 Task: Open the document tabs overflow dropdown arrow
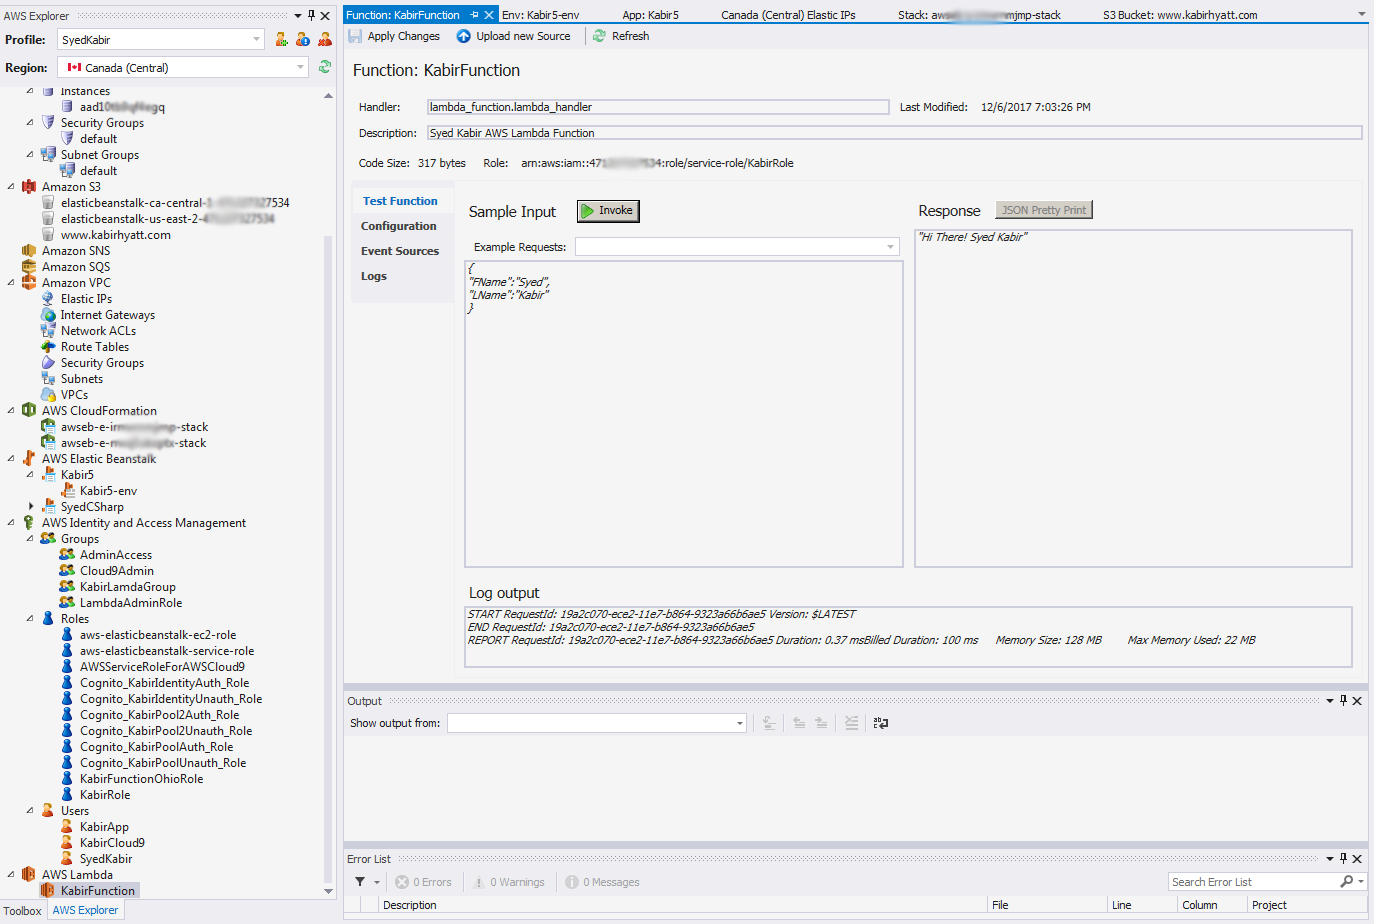click(1362, 15)
